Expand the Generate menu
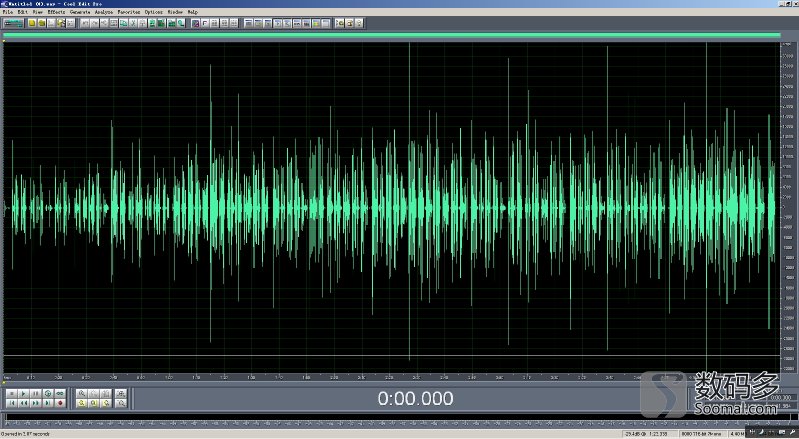The image size is (799, 439). click(x=79, y=12)
